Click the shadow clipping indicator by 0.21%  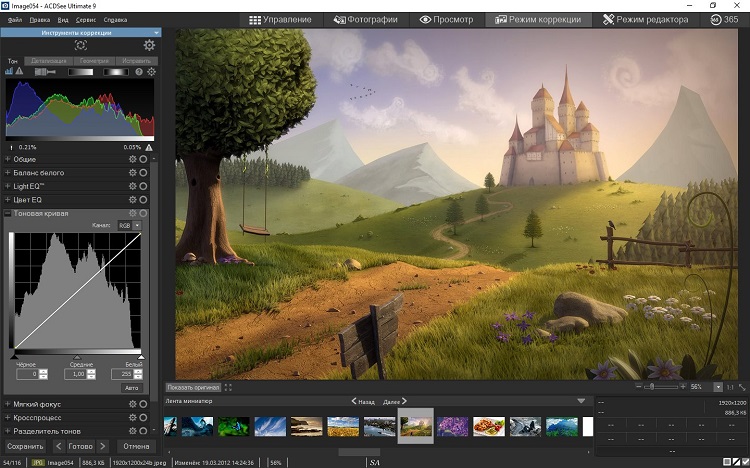click(x=11, y=147)
